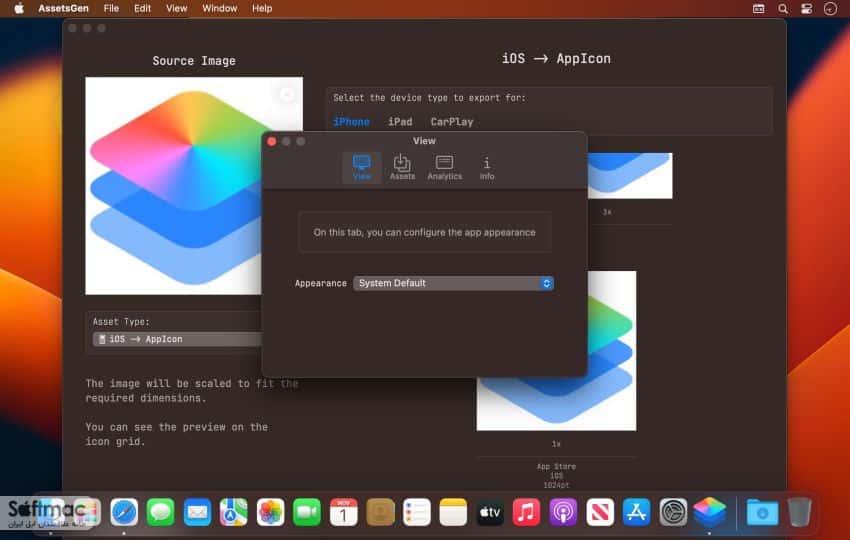This screenshot has width=850, height=540.
Task: Open Messages from the dock
Action: pyautogui.click(x=160, y=512)
